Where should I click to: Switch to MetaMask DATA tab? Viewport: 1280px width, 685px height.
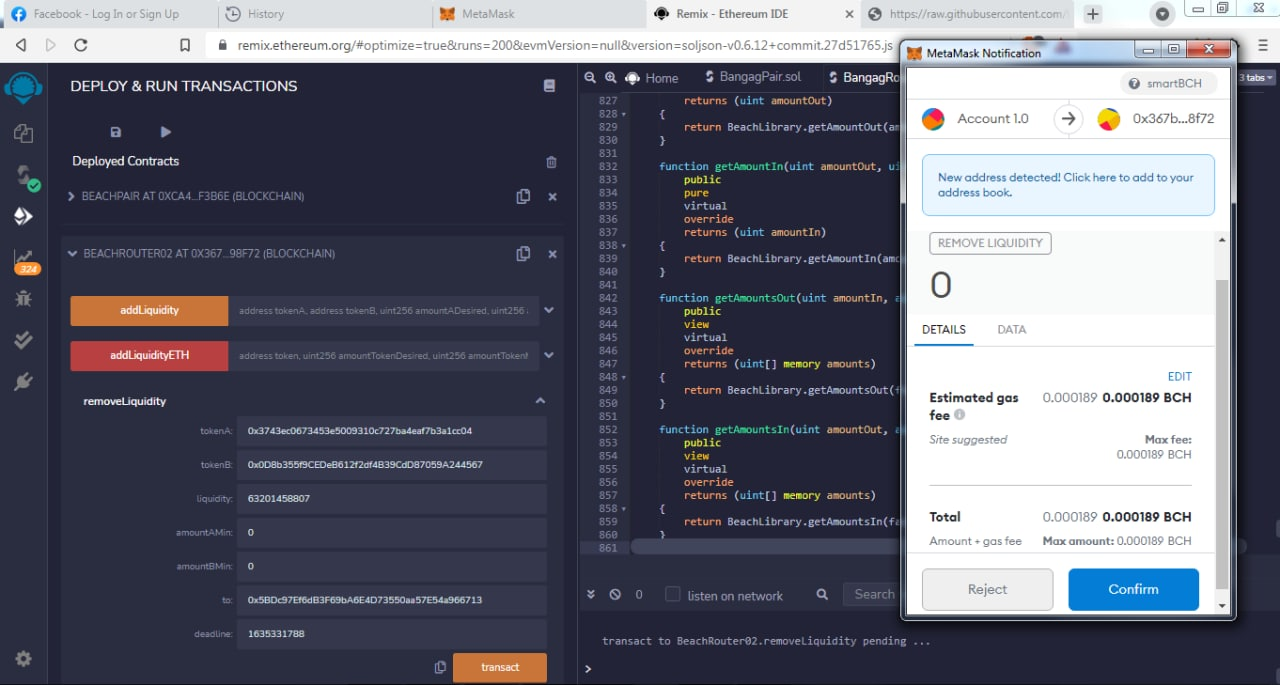tap(1012, 330)
